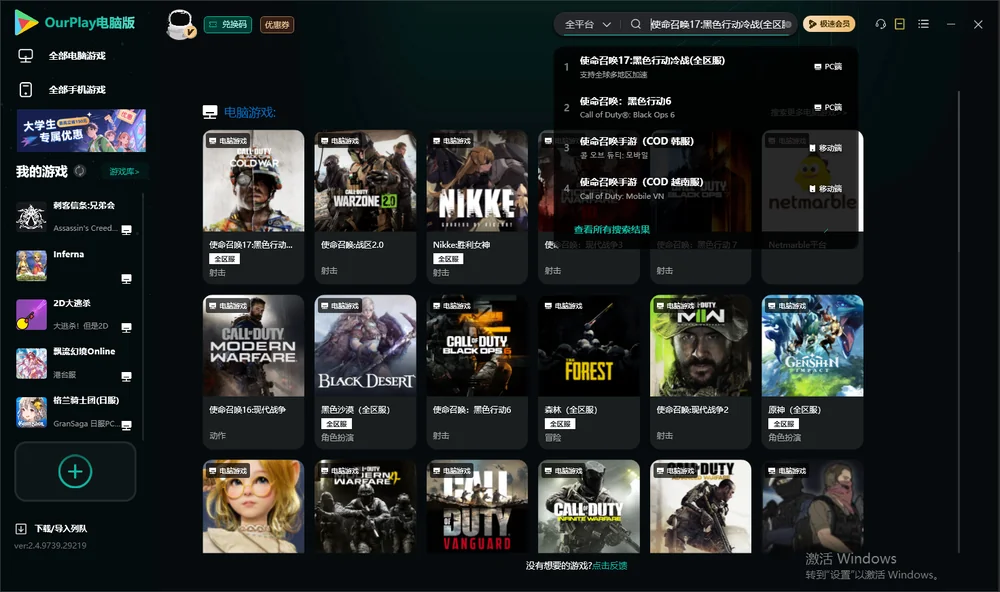Select Inferna in my games list
The width and height of the screenshot is (1000, 592).
point(74,266)
